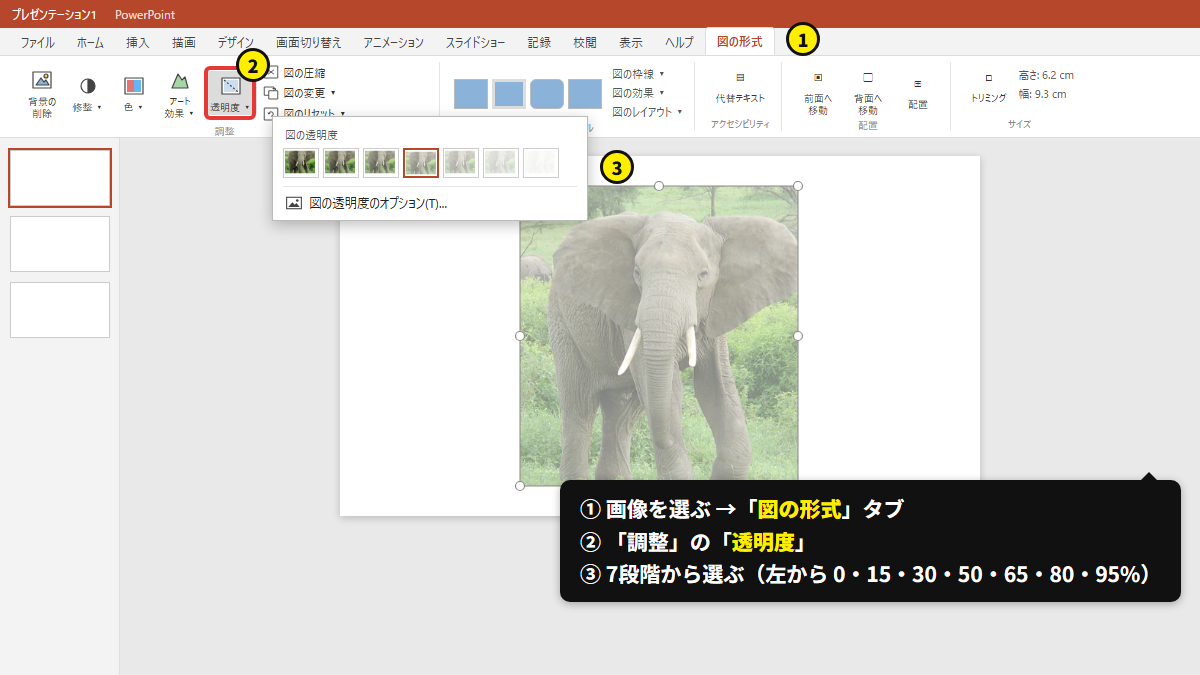Click 背面へ移動 send backward icon
Image resolution: width=1200 pixels, height=675 pixels.
click(x=868, y=77)
